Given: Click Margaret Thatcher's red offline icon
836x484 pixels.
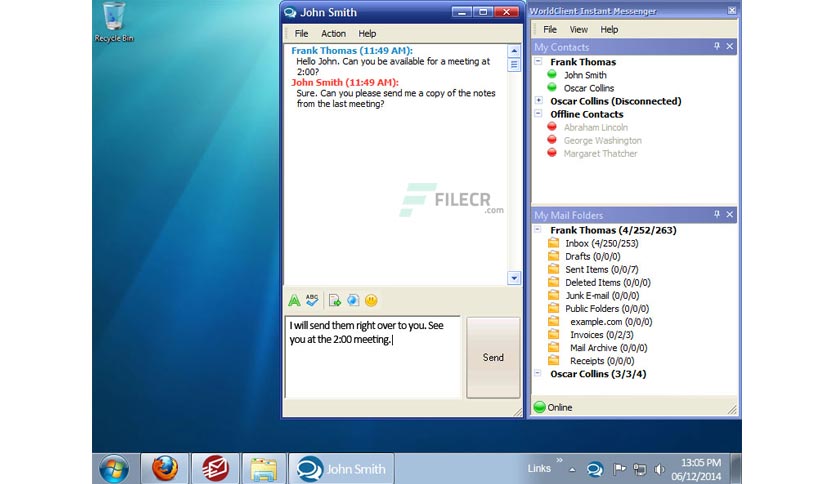Looking at the screenshot, I should [552, 153].
